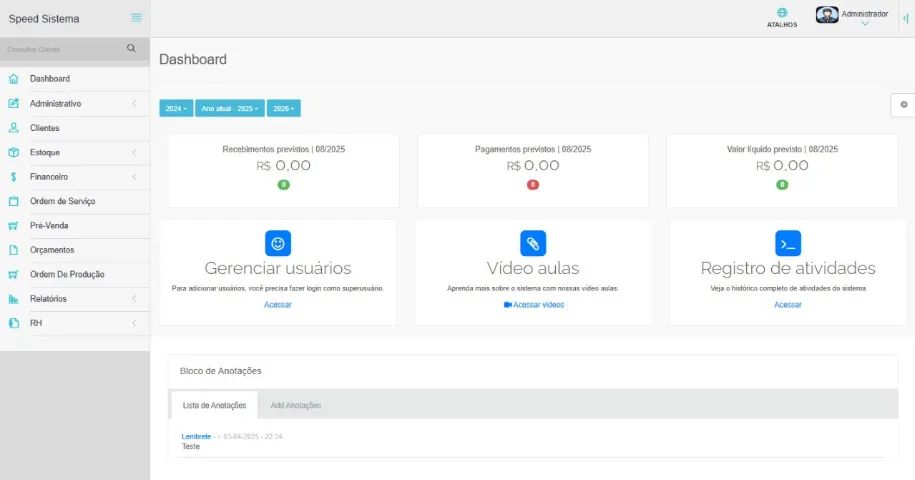This screenshot has width=915, height=480.
Task: Switch to the Add Anotações tab
Action: coord(295,405)
